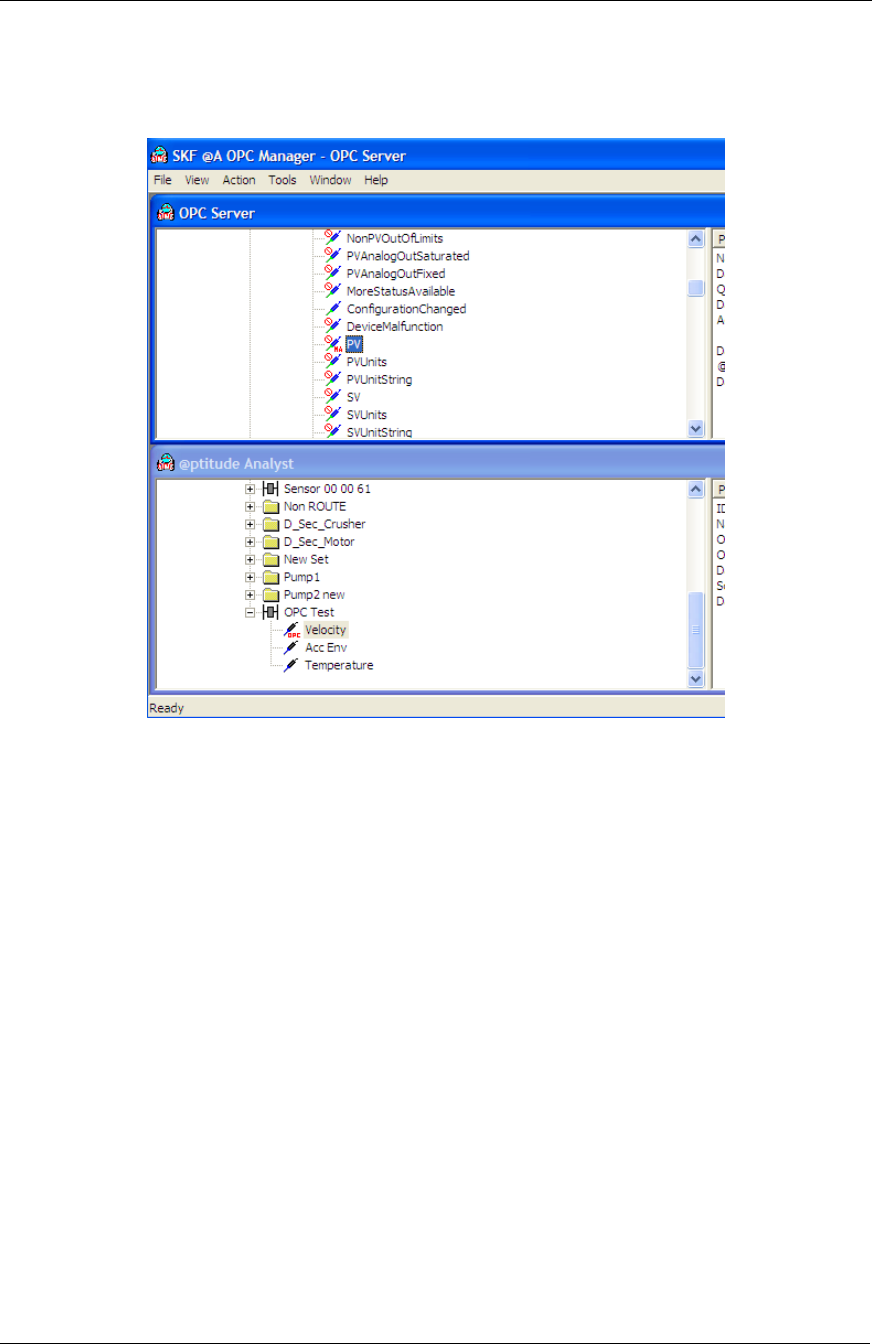This screenshot has width=872, height=1344.
Task: Expand the Pump1 folder
Action: pyautogui.click(x=250, y=577)
